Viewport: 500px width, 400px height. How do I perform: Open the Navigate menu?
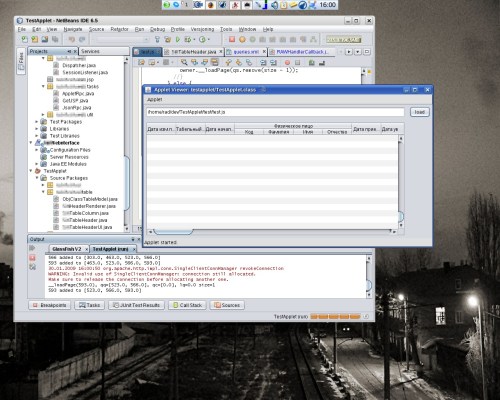click(x=73, y=29)
